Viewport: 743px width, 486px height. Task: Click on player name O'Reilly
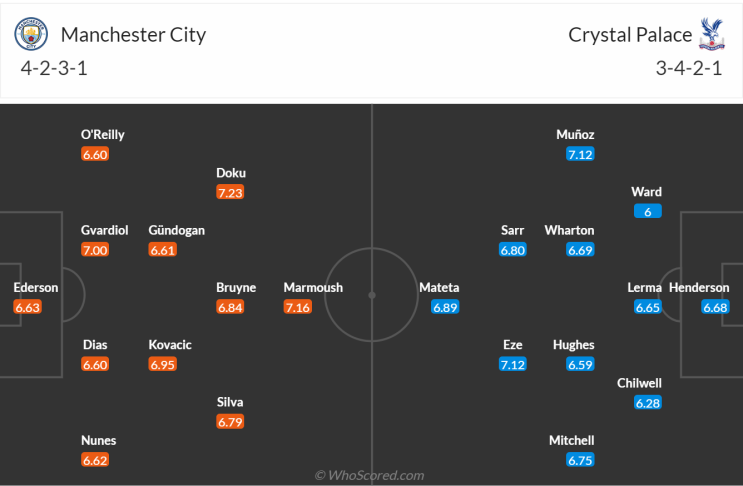(x=103, y=134)
